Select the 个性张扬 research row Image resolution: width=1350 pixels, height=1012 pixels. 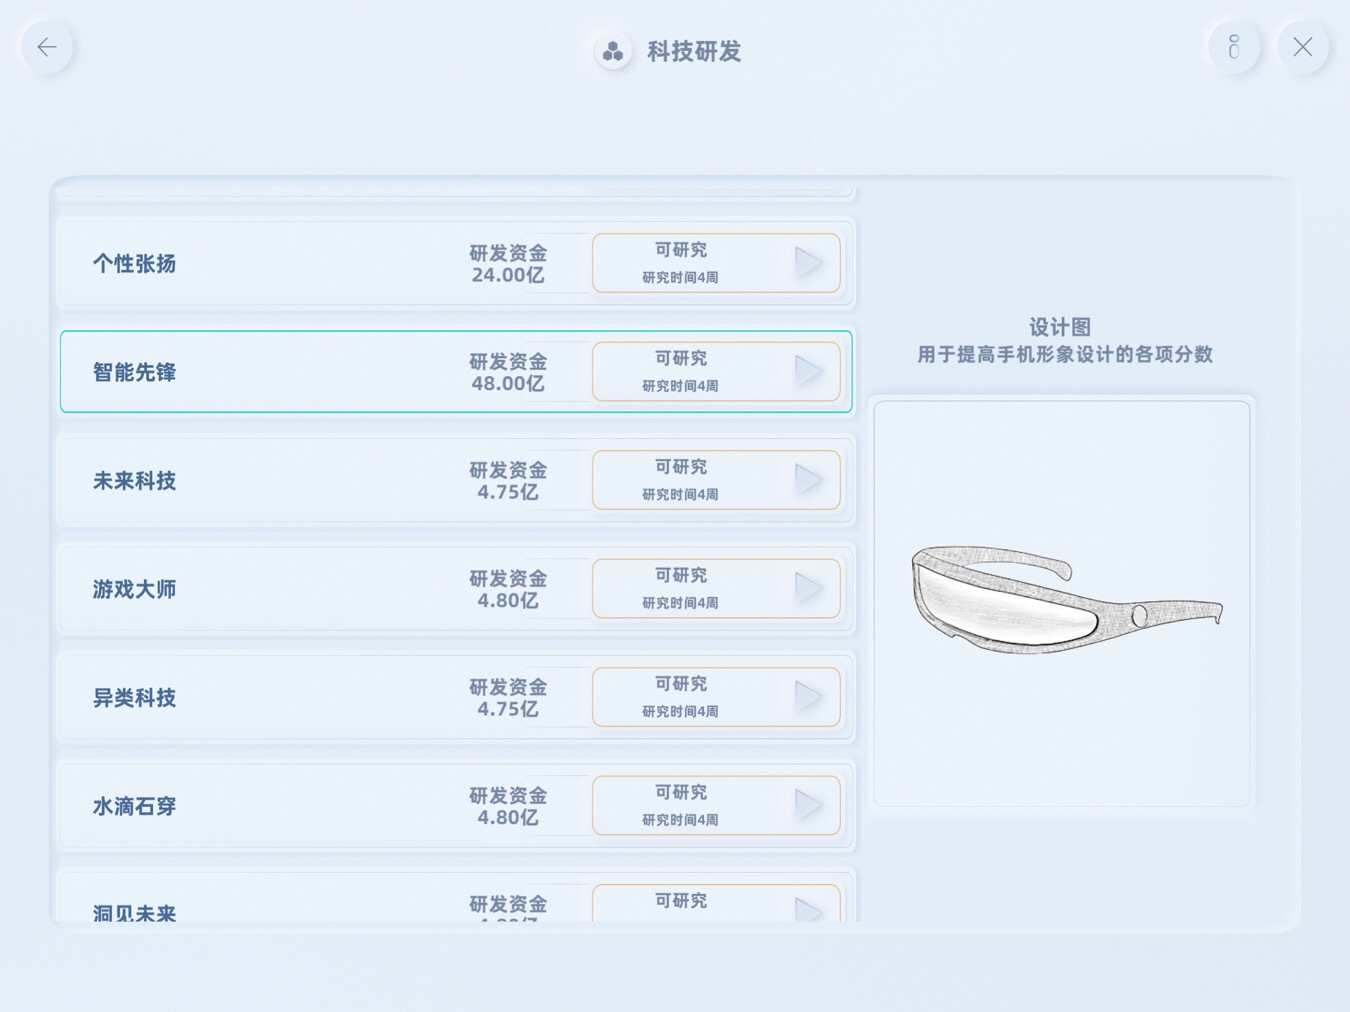pos(456,263)
